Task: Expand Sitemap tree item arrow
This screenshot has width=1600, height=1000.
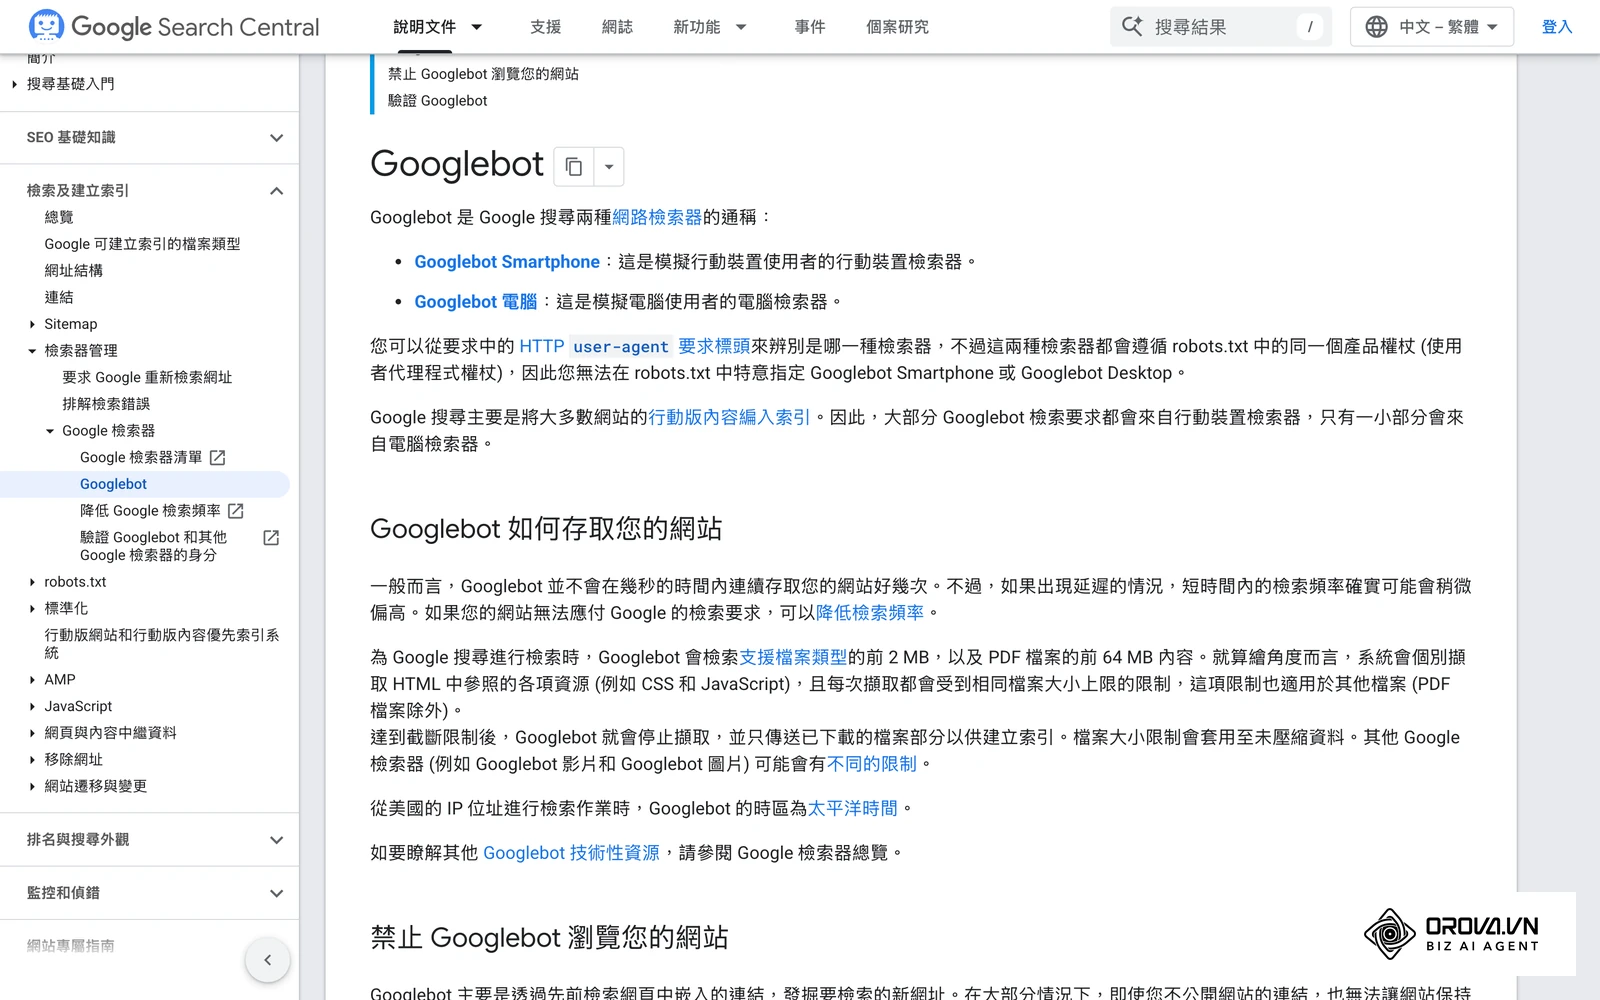Action: coord(32,324)
